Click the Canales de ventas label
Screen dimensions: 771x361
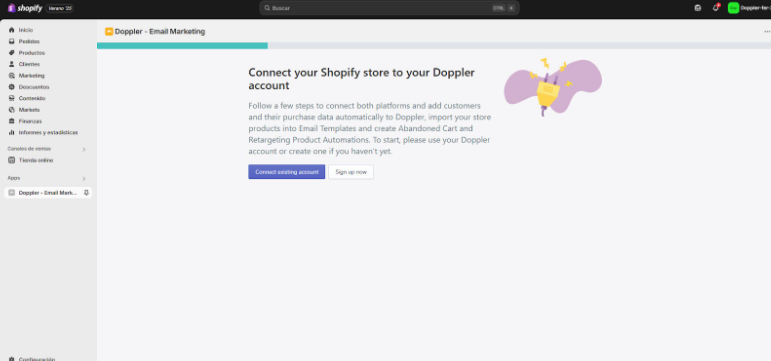(x=29, y=149)
